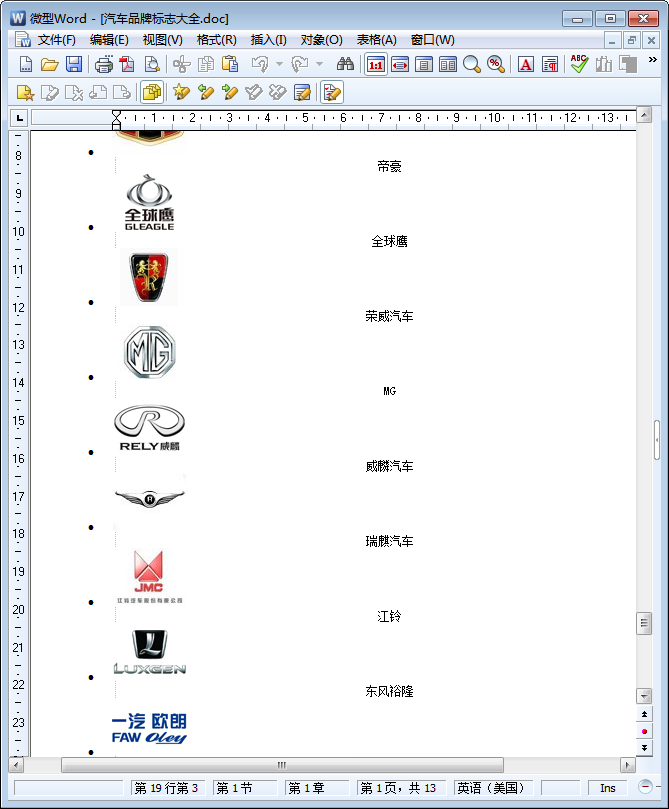669x809 pixels.
Task: Toggle the Ins insert mode indicator
Action: (608, 788)
